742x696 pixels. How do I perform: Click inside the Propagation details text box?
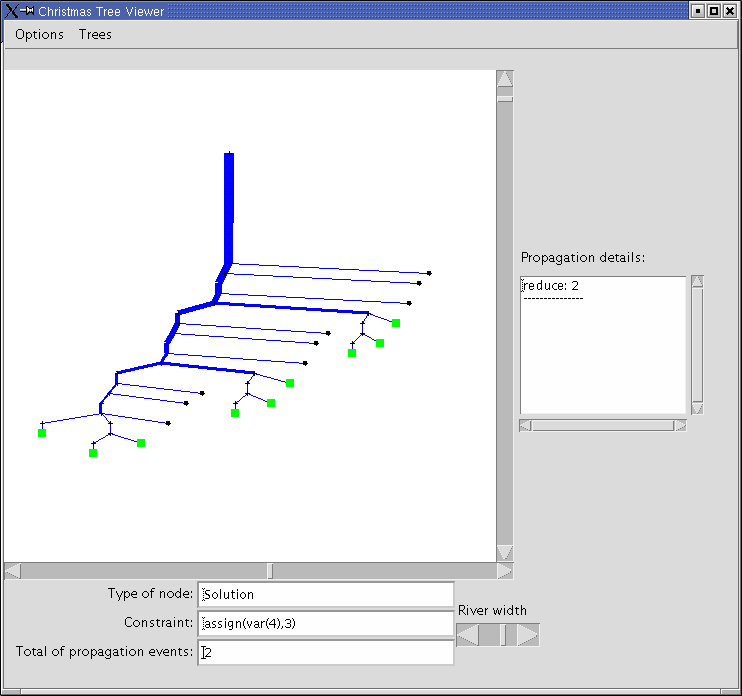click(x=603, y=345)
